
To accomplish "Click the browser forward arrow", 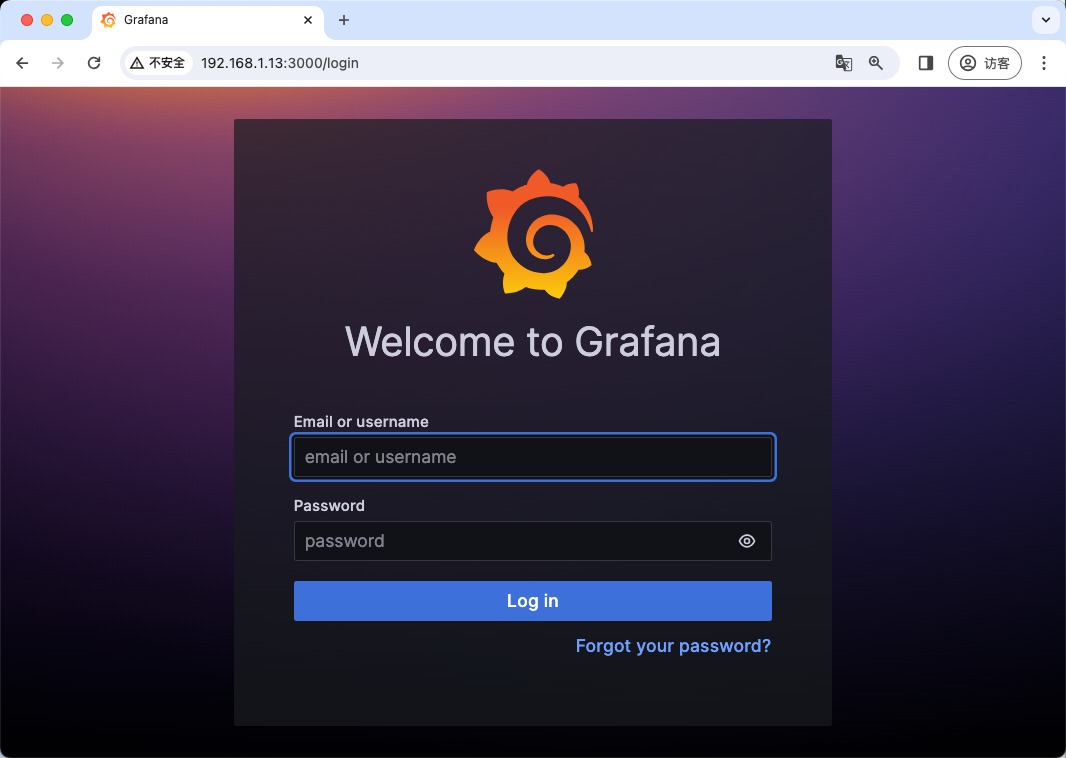I will (x=58, y=63).
